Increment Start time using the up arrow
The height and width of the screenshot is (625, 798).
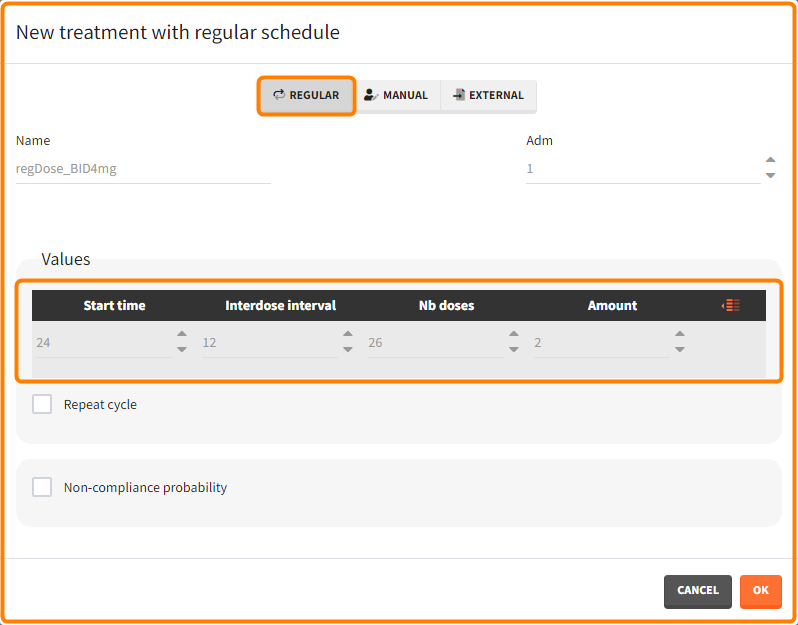click(x=181, y=335)
